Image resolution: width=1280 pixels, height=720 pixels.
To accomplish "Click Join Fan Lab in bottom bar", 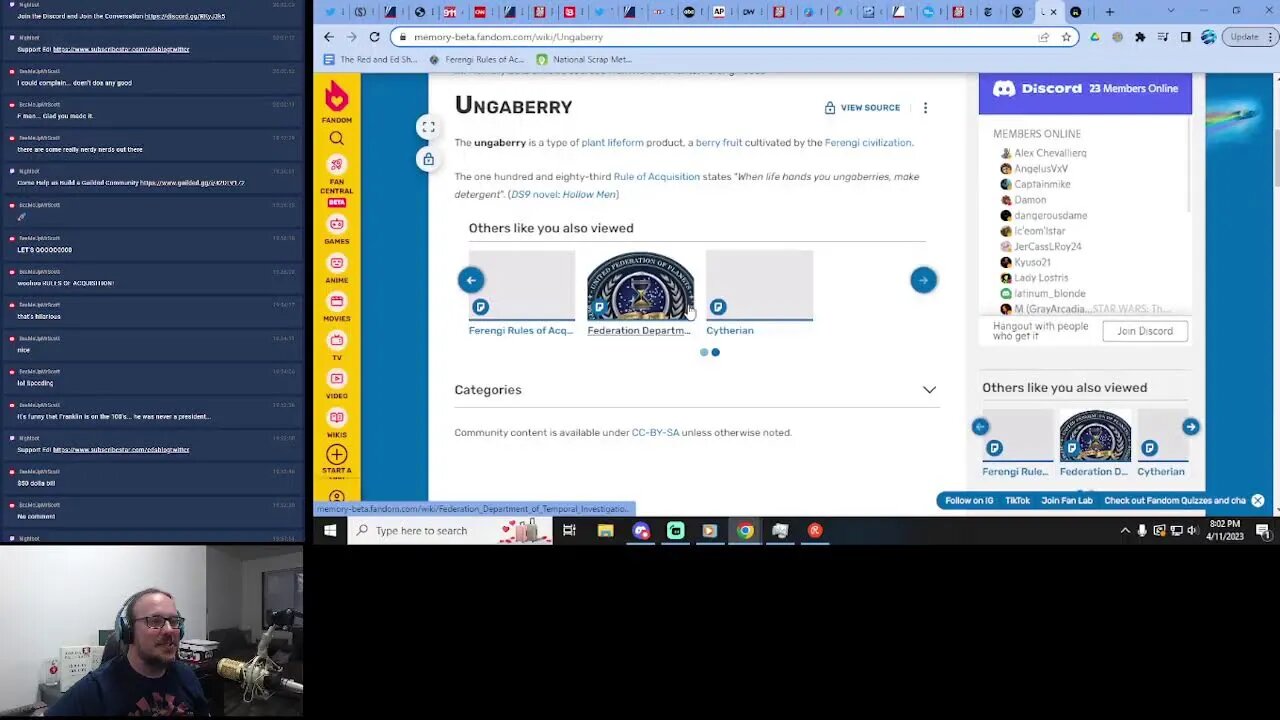I will click(x=1067, y=501).
